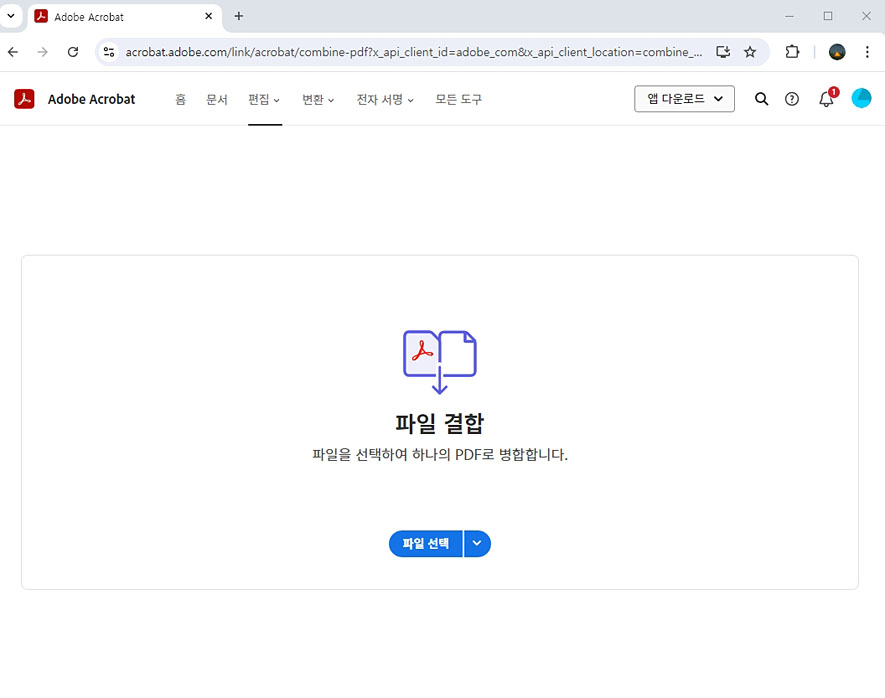Expand the 전자 서명 menu
885x698 pixels.
point(385,99)
